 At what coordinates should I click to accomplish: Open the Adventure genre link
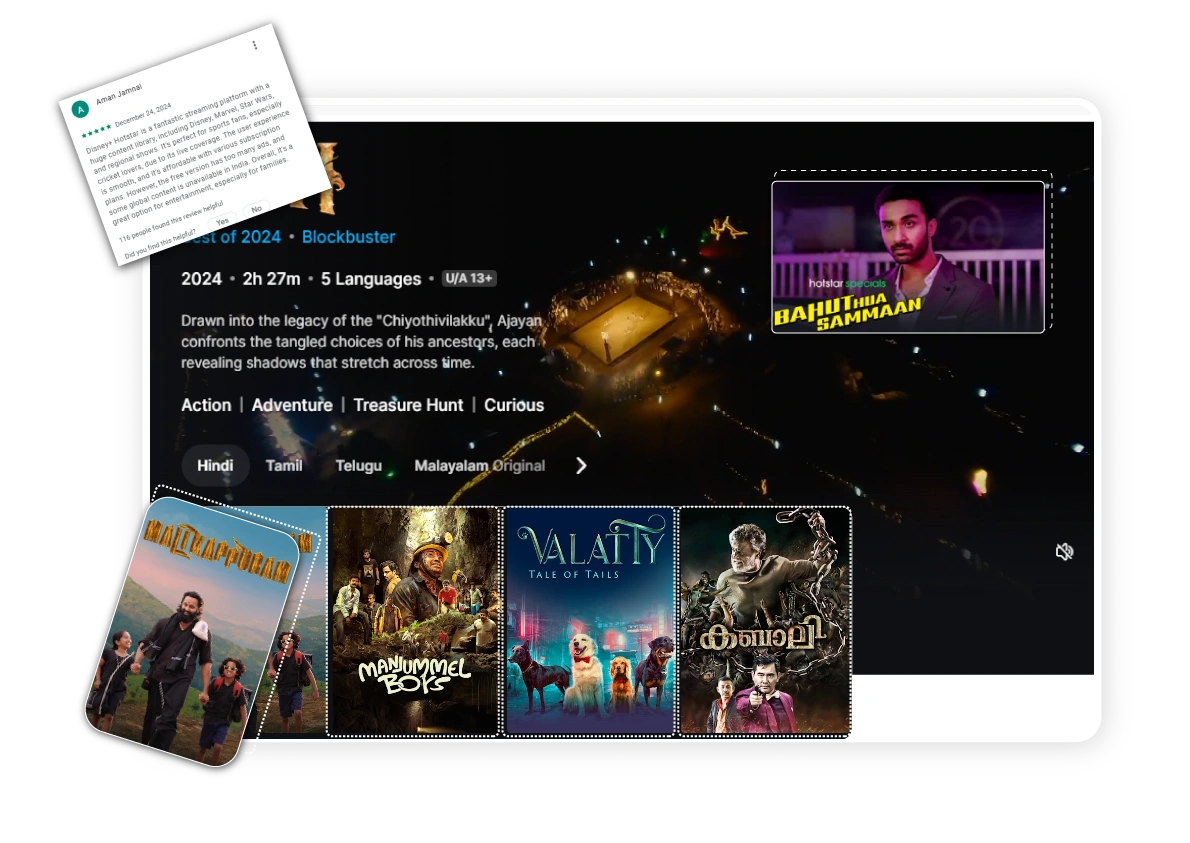click(292, 405)
